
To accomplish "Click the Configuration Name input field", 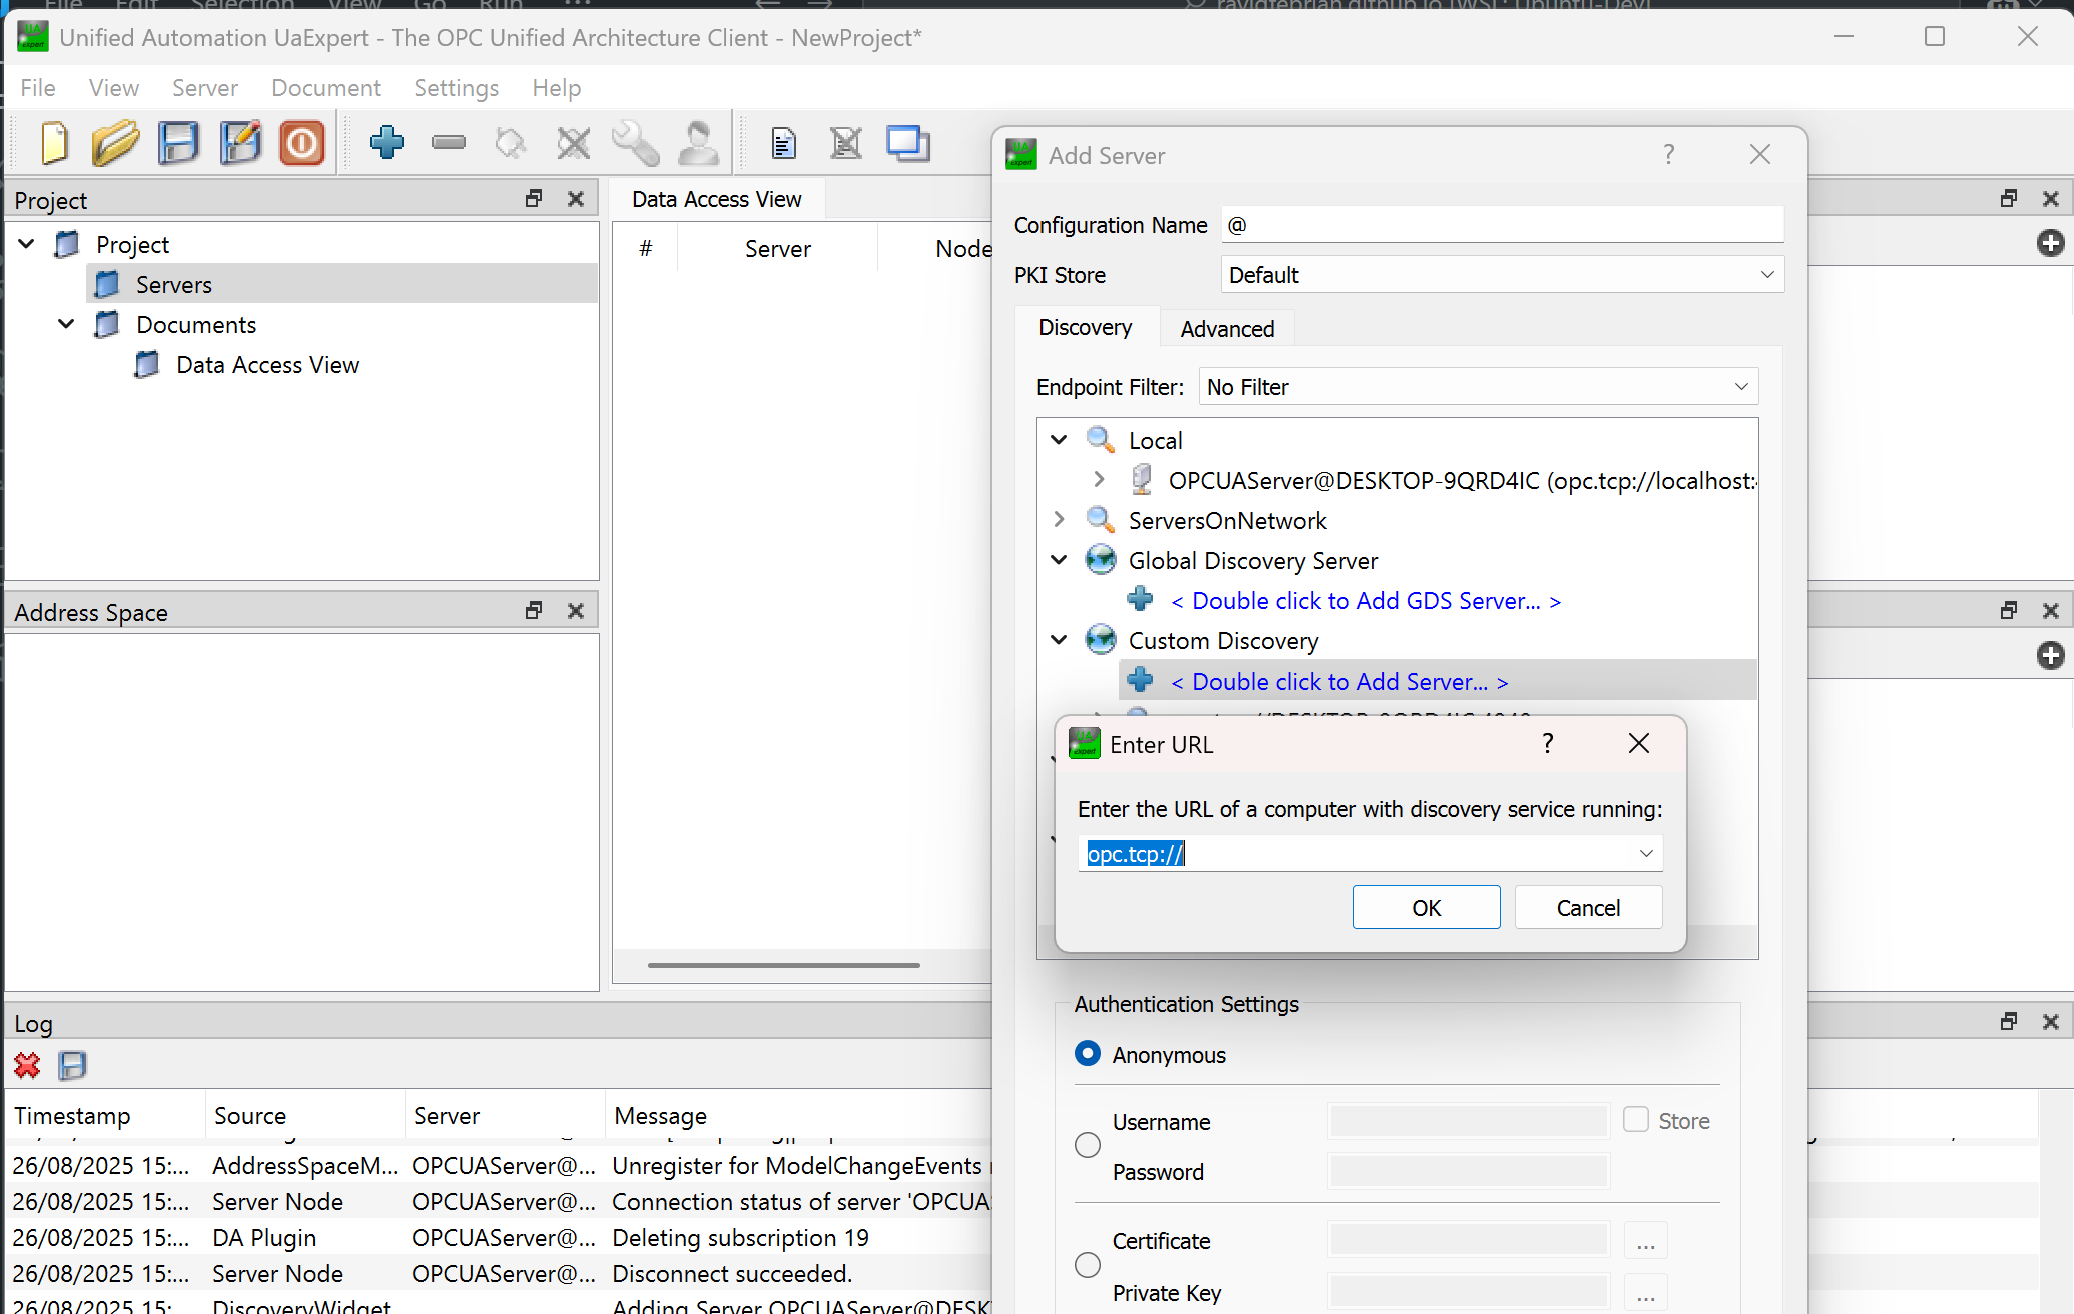I will 1501,225.
